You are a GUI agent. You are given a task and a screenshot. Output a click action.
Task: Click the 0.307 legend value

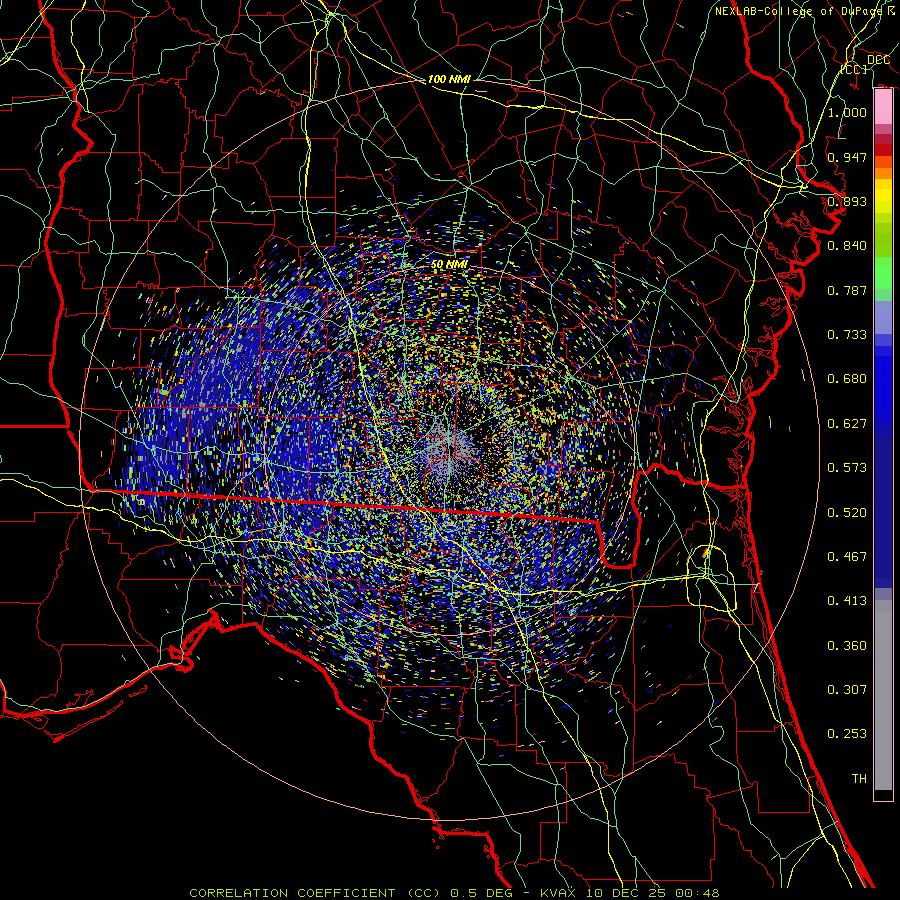pyautogui.click(x=847, y=690)
